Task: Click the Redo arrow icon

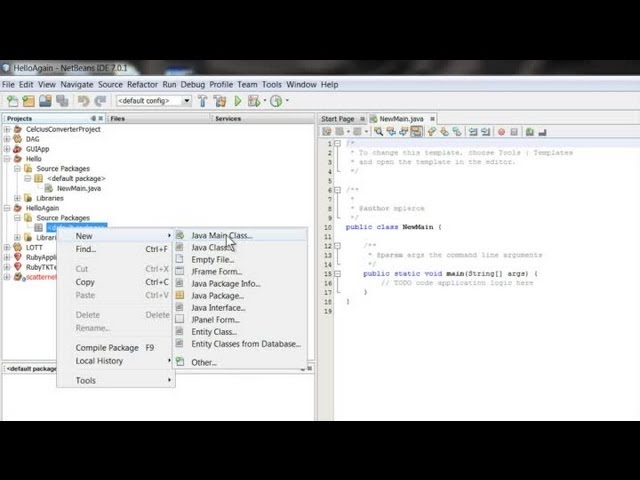Action: click(x=100, y=101)
